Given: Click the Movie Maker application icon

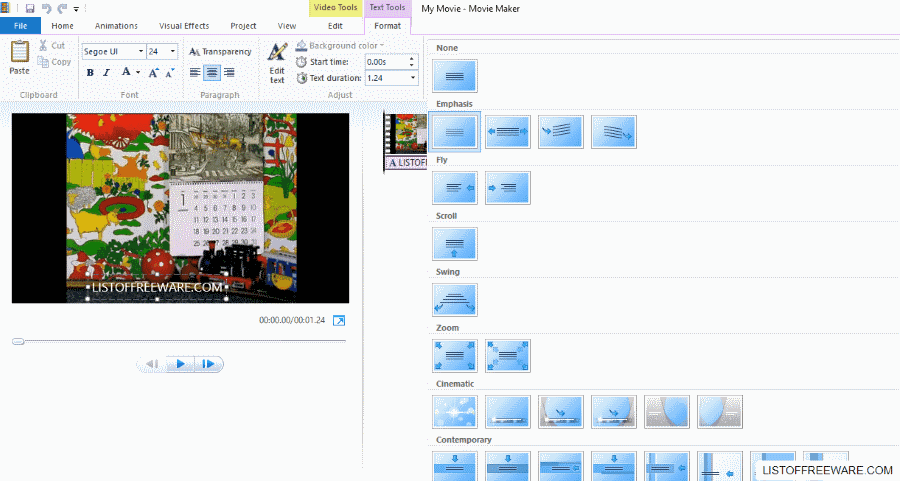Looking at the screenshot, I should click(x=5, y=7).
